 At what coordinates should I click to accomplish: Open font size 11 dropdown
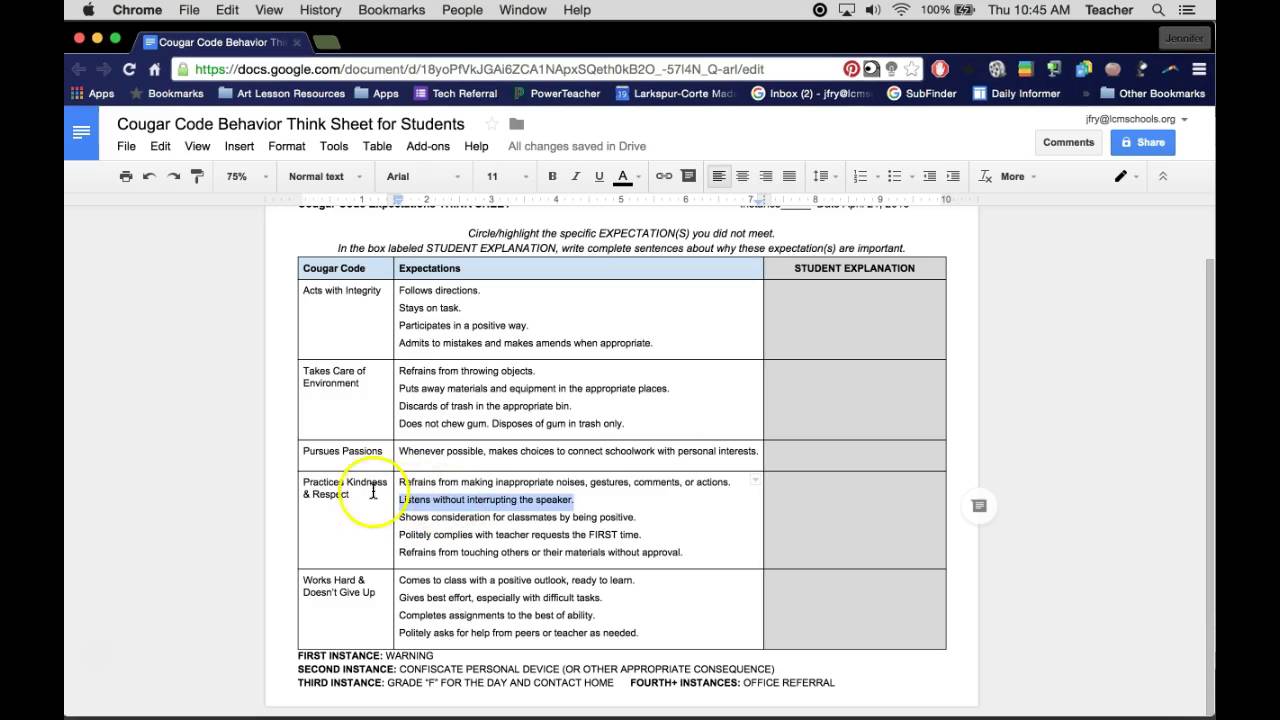click(x=507, y=176)
